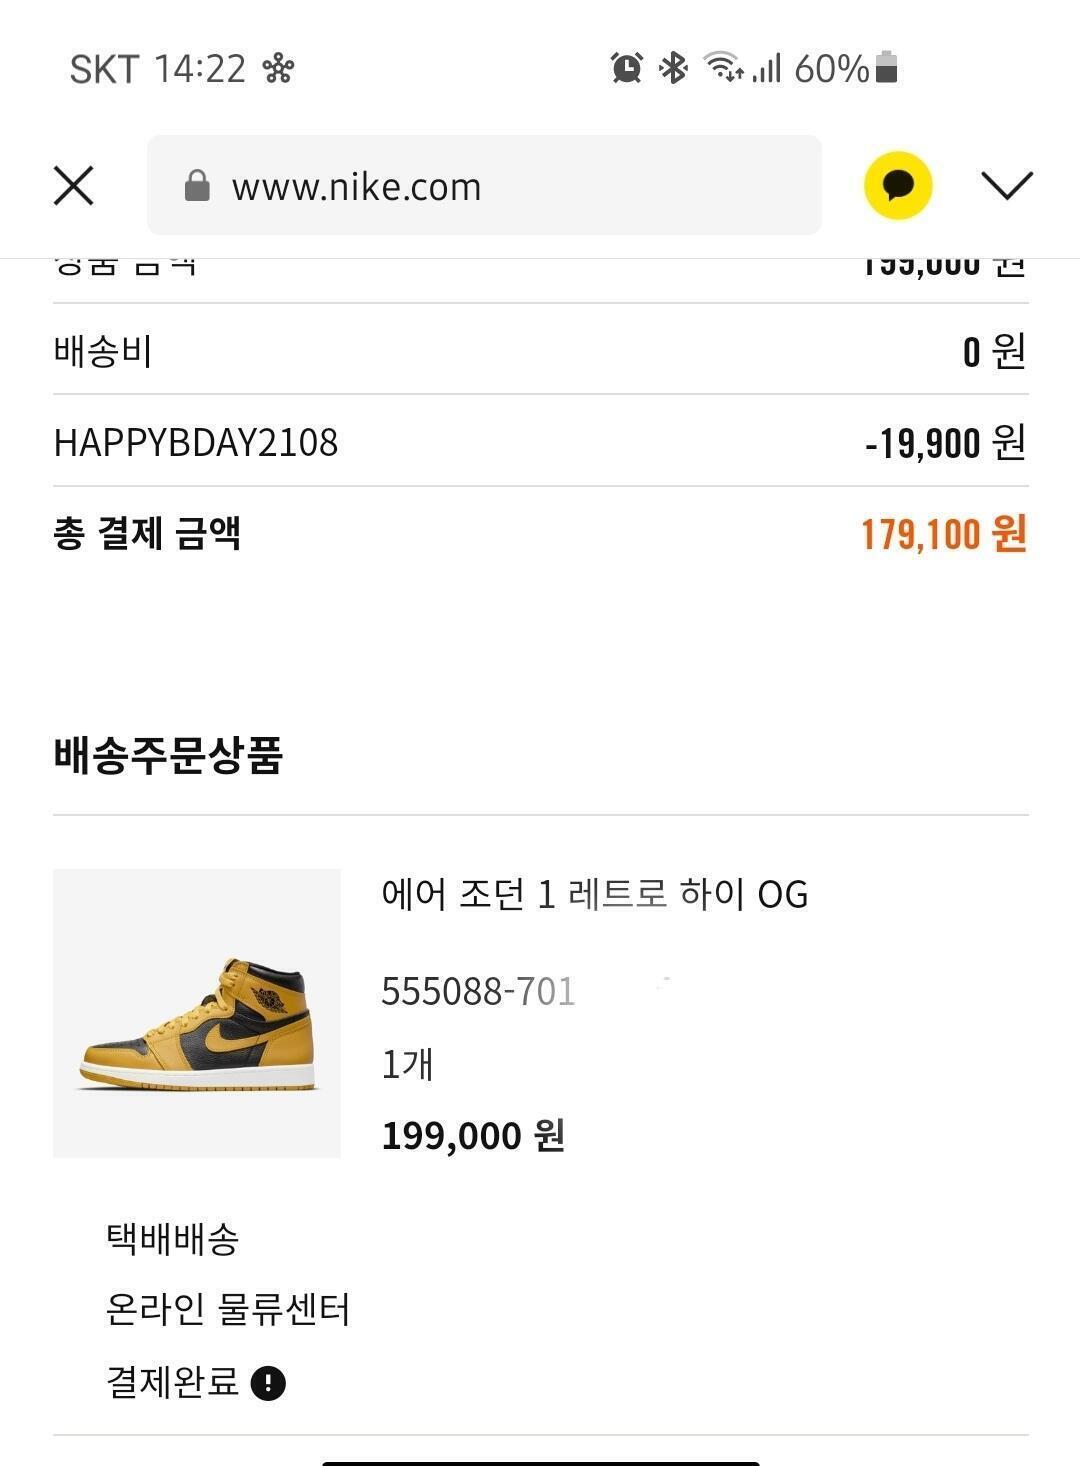Tap the 택배배송 delivery method text
This screenshot has width=1080, height=1466.
pos(172,1239)
